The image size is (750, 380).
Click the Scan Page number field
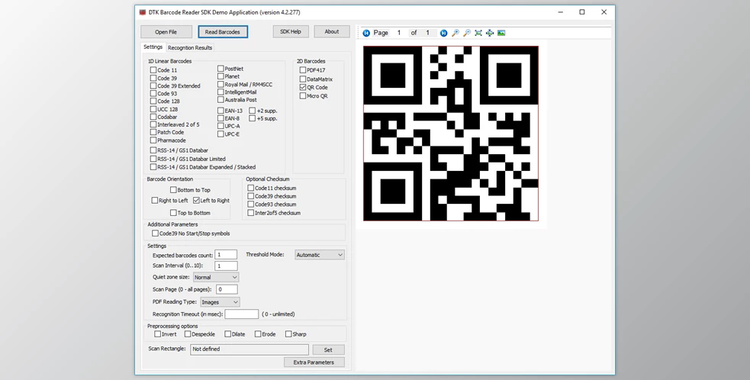pos(227,289)
